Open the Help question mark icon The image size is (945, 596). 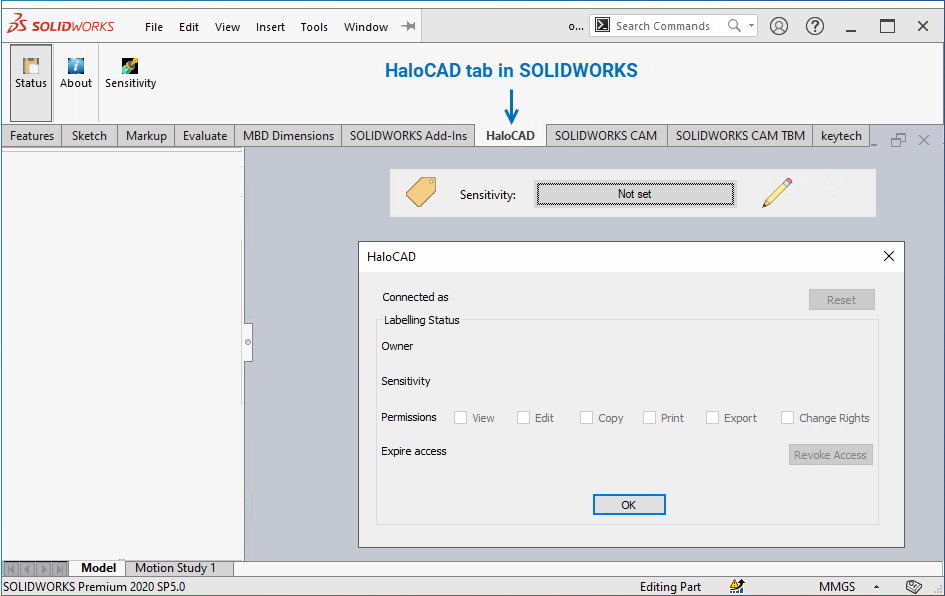coord(815,26)
